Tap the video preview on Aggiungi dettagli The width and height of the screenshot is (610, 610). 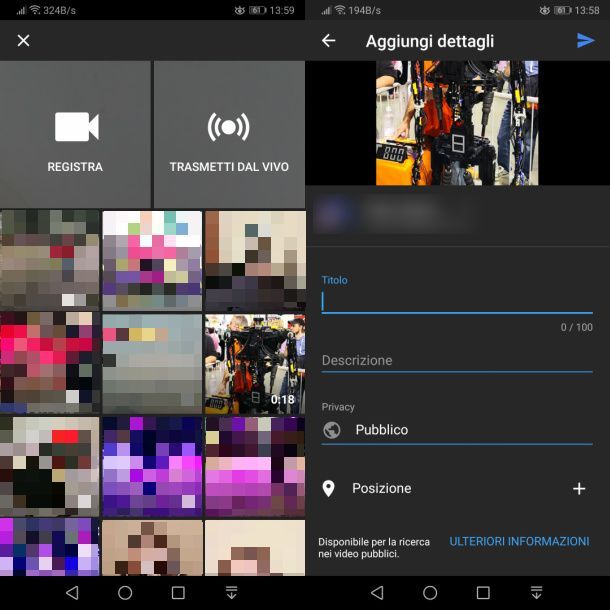click(x=457, y=123)
